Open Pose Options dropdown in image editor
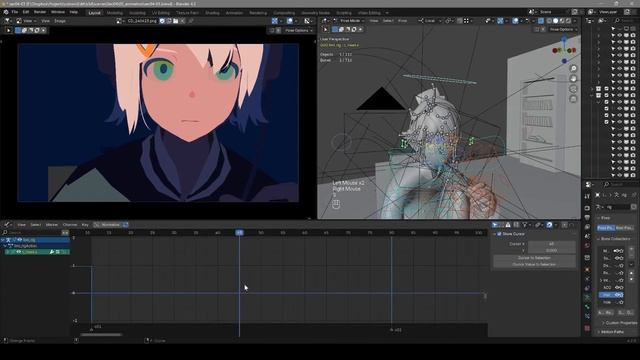 tap(299, 30)
